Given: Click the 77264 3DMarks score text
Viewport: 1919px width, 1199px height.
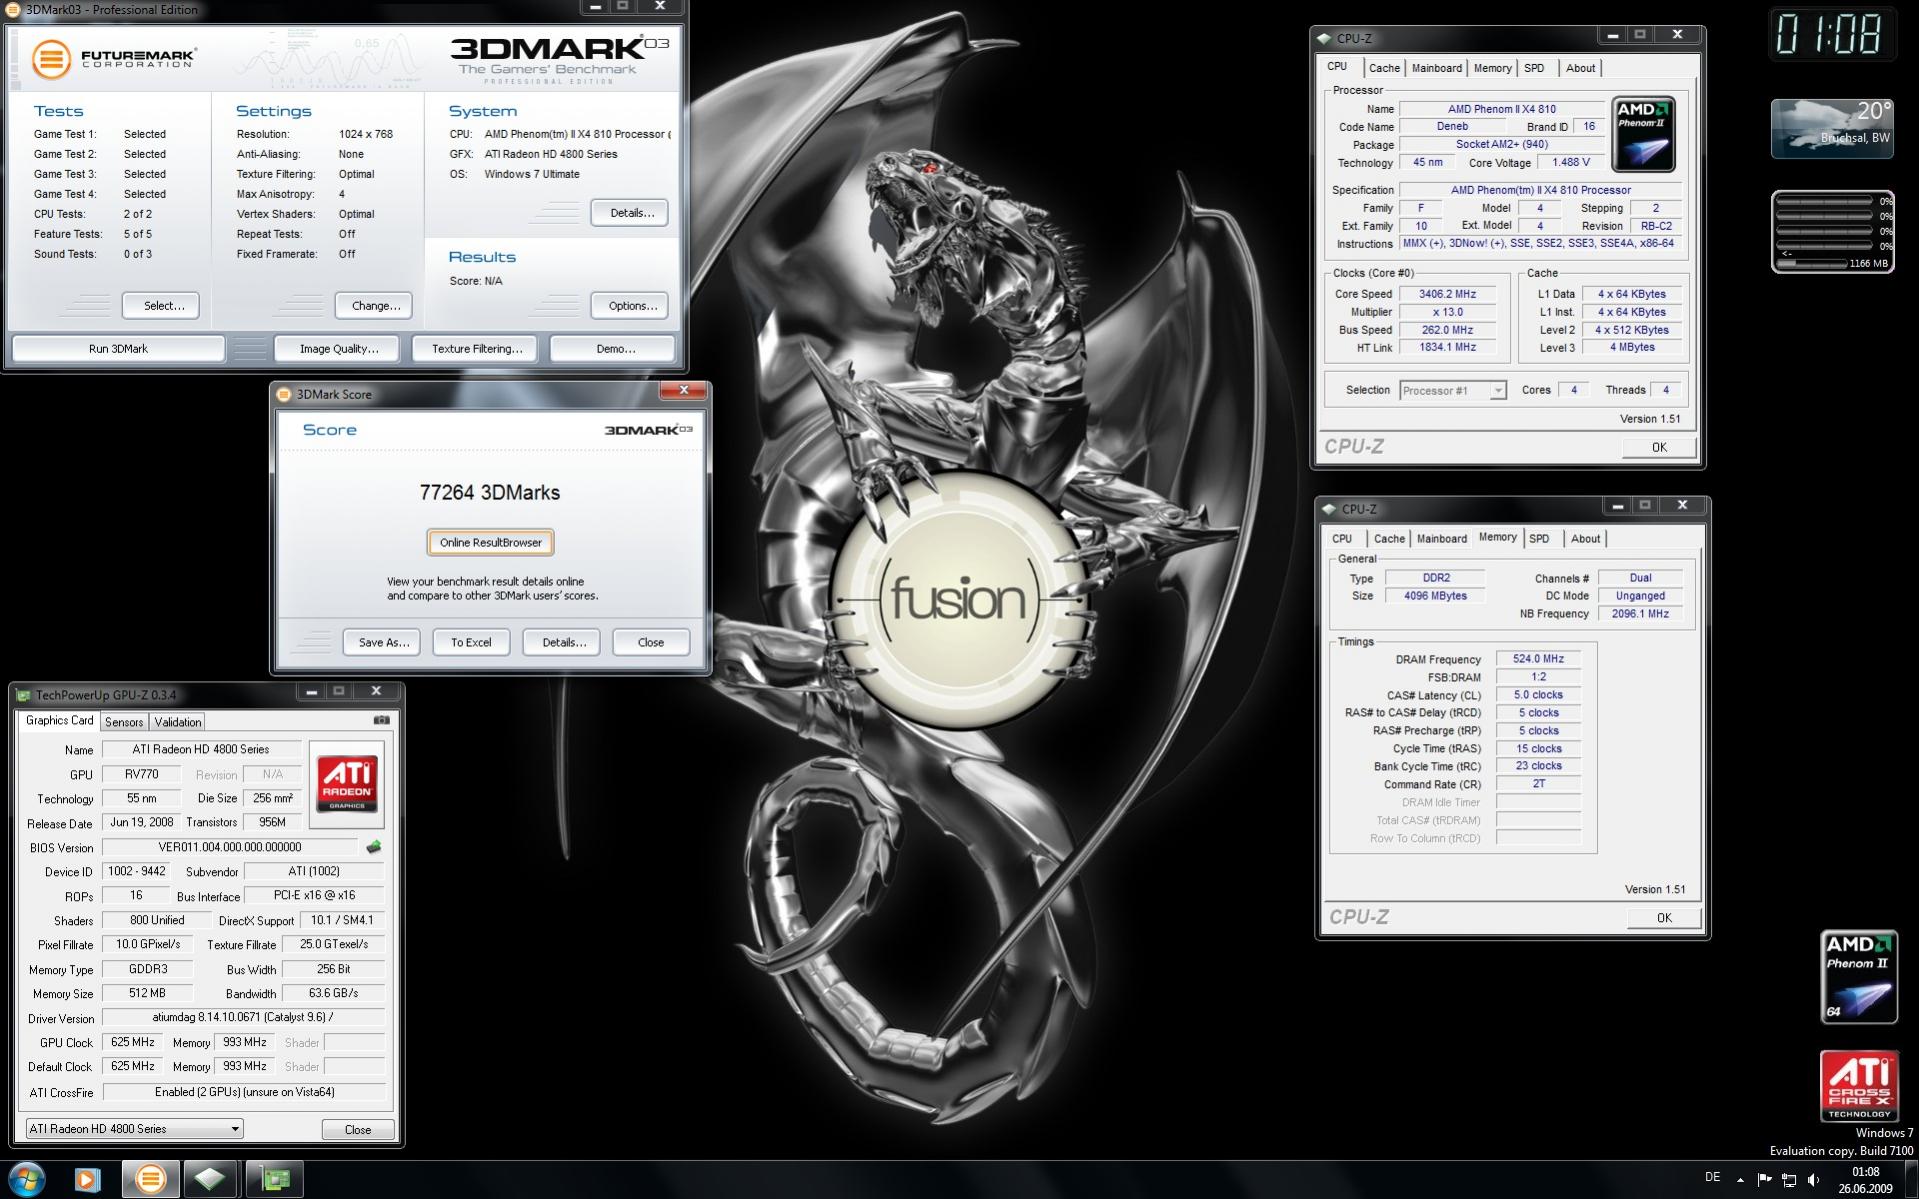Looking at the screenshot, I should (x=490, y=492).
